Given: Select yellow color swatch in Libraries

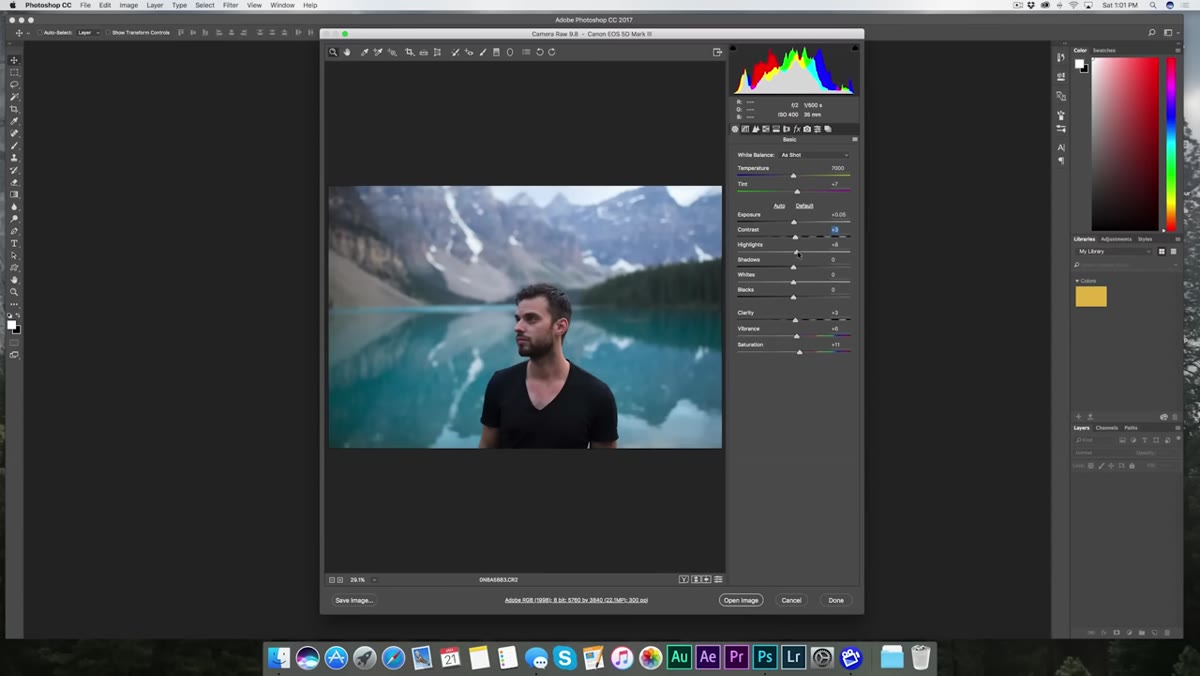Looking at the screenshot, I should (x=1091, y=296).
